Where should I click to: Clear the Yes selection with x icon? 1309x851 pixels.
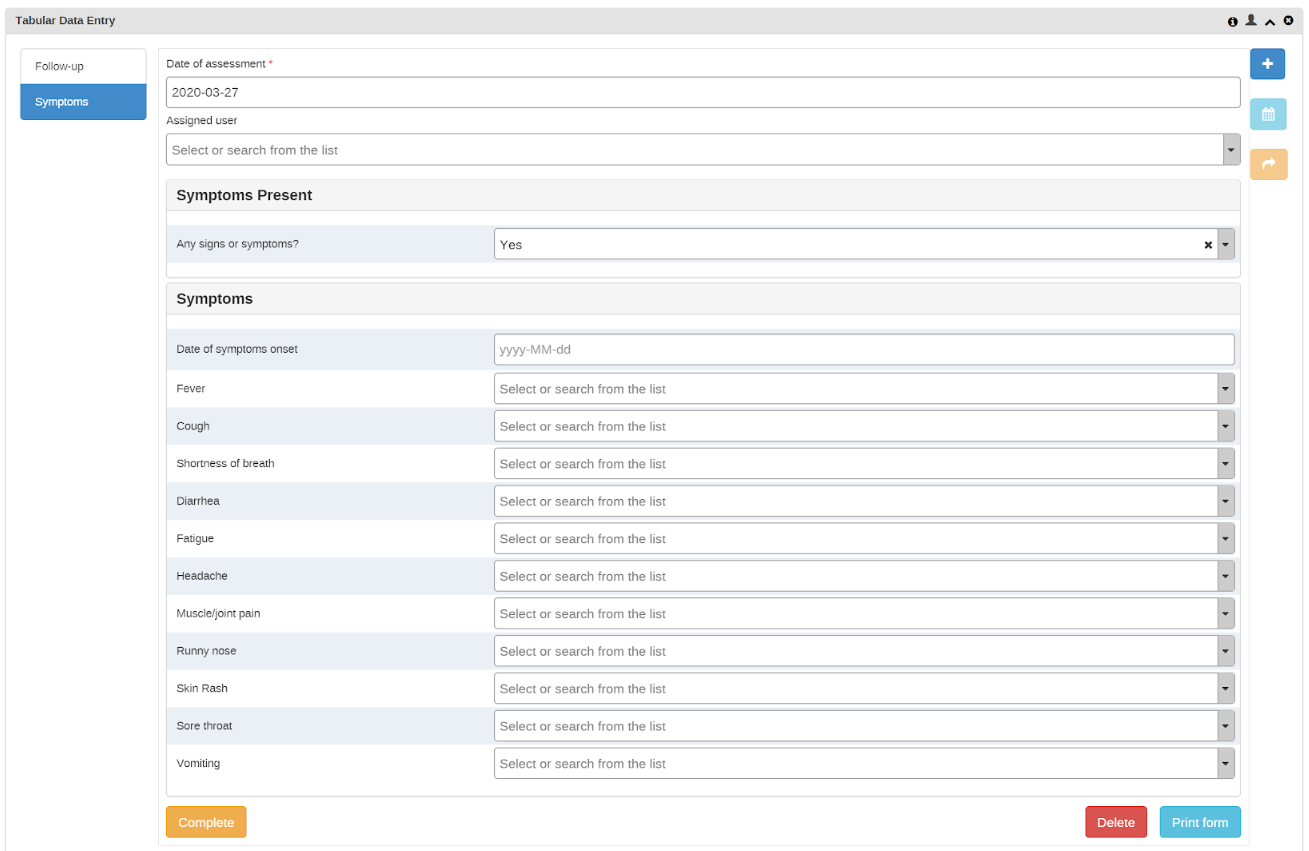tap(1208, 244)
